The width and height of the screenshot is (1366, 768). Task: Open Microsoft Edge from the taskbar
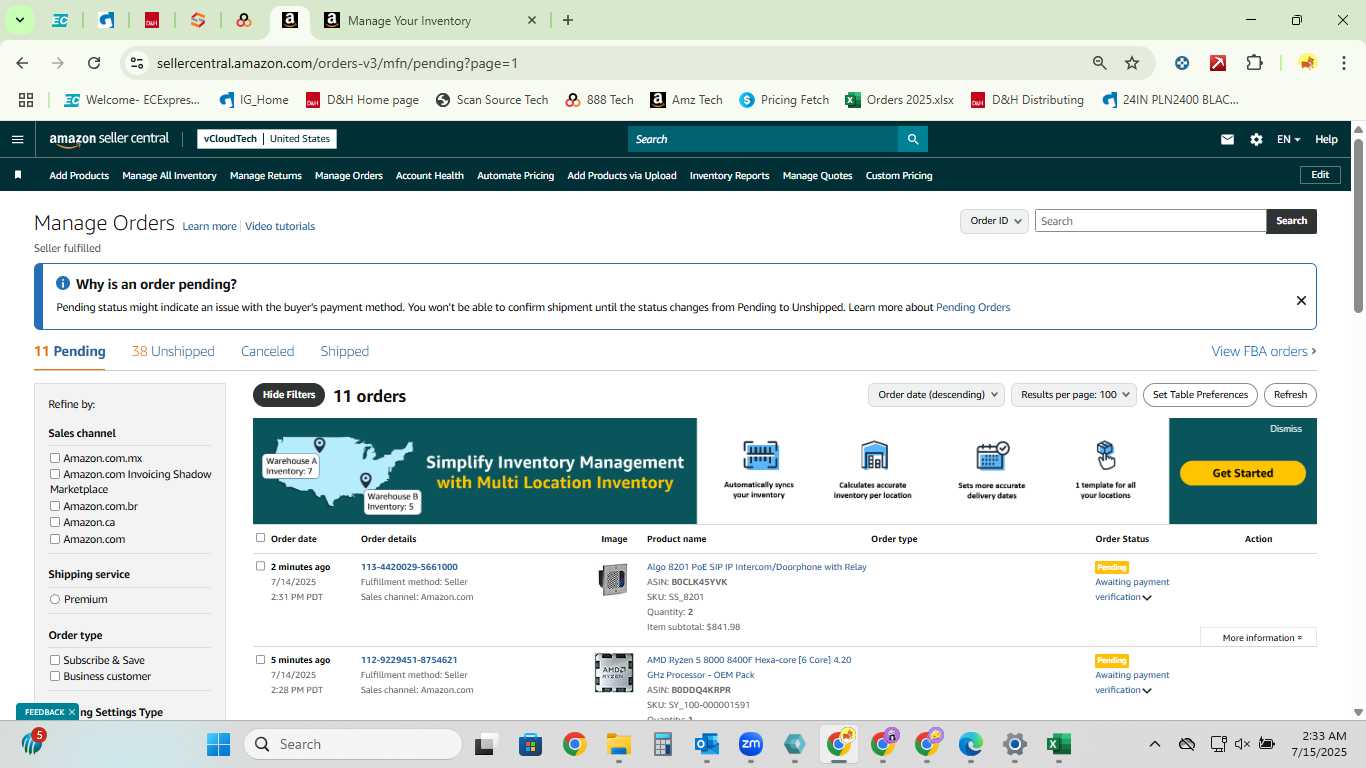click(x=971, y=744)
